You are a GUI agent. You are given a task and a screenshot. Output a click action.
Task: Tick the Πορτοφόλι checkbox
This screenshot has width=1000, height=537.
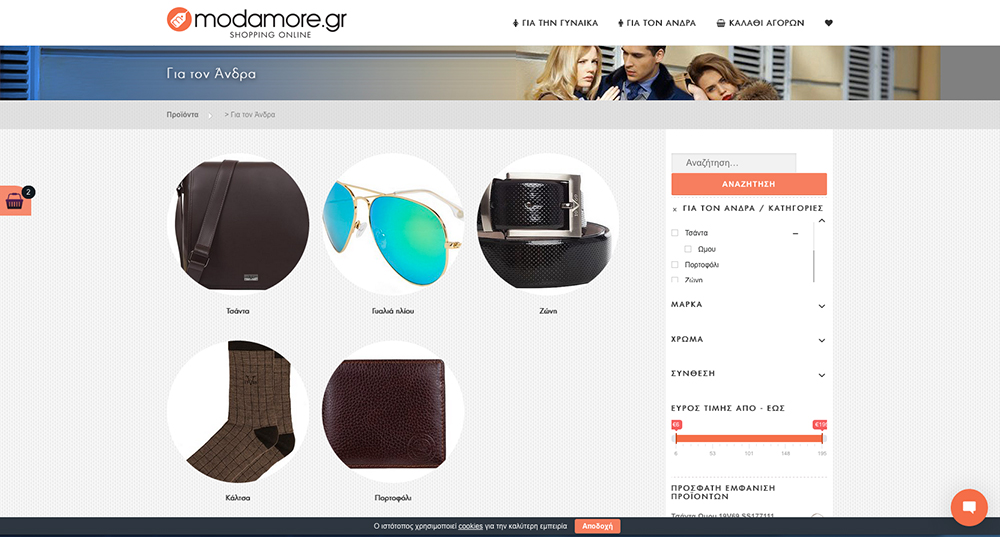[x=675, y=265]
